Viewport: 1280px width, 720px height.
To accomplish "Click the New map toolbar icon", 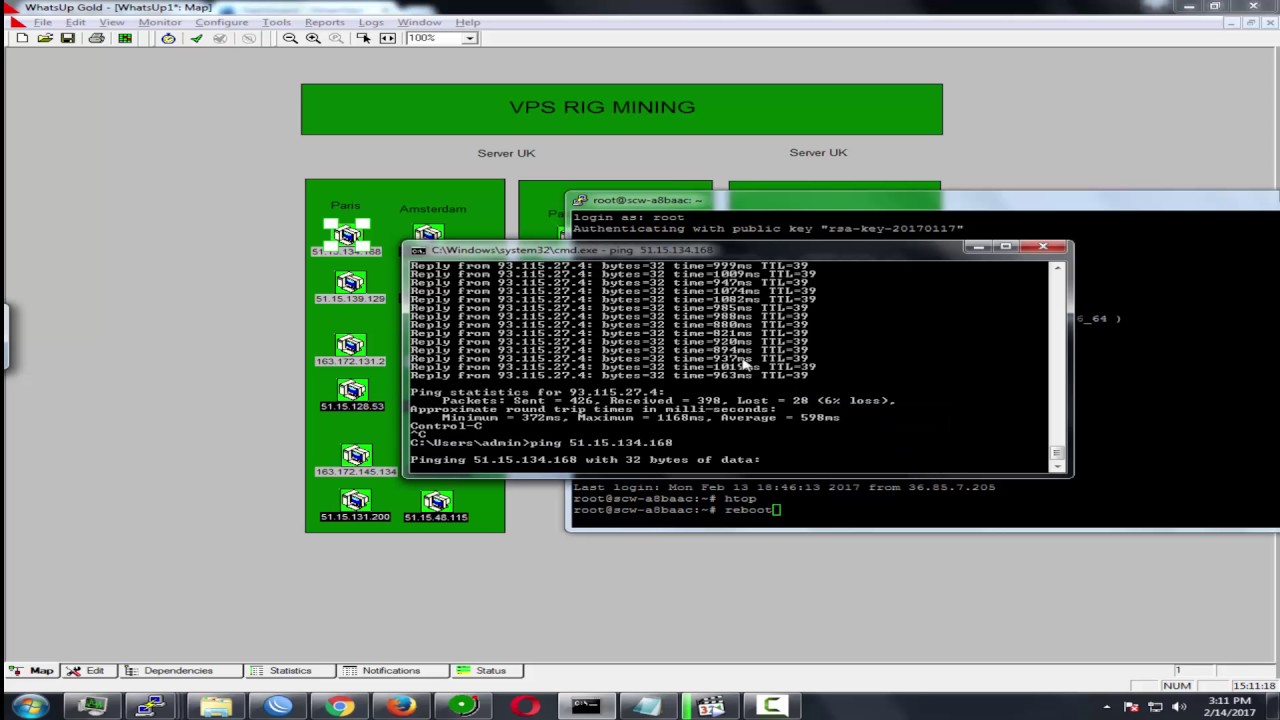I will point(22,38).
